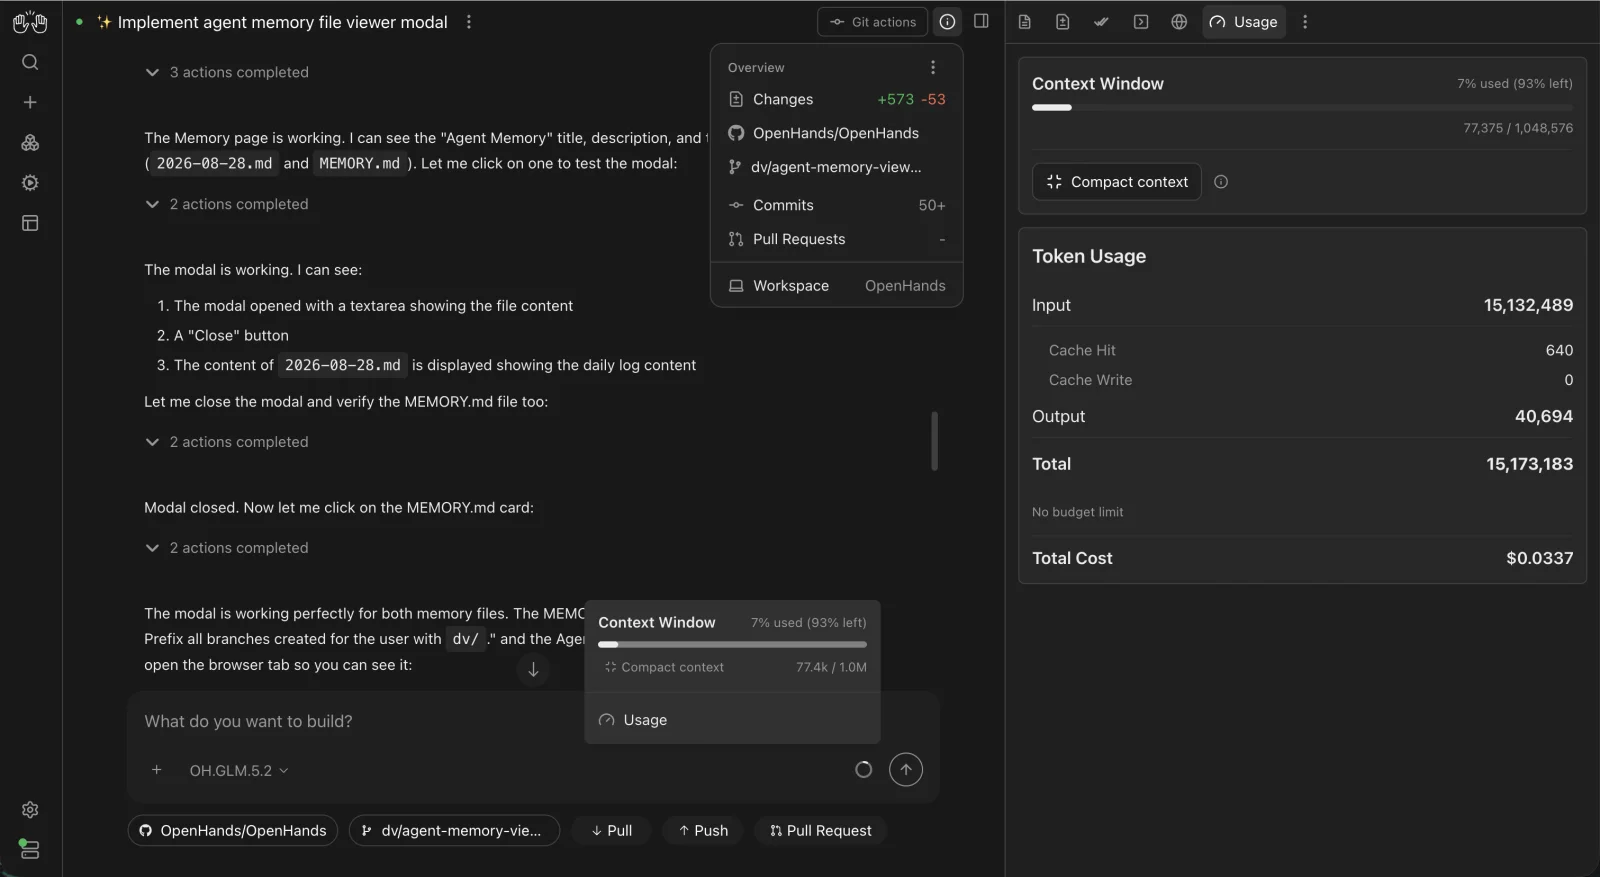Image resolution: width=1600 pixels, height=877 pixels.
Task: Click Context Window progress bar in Usage panel
Action: [x=1302, y=107]
